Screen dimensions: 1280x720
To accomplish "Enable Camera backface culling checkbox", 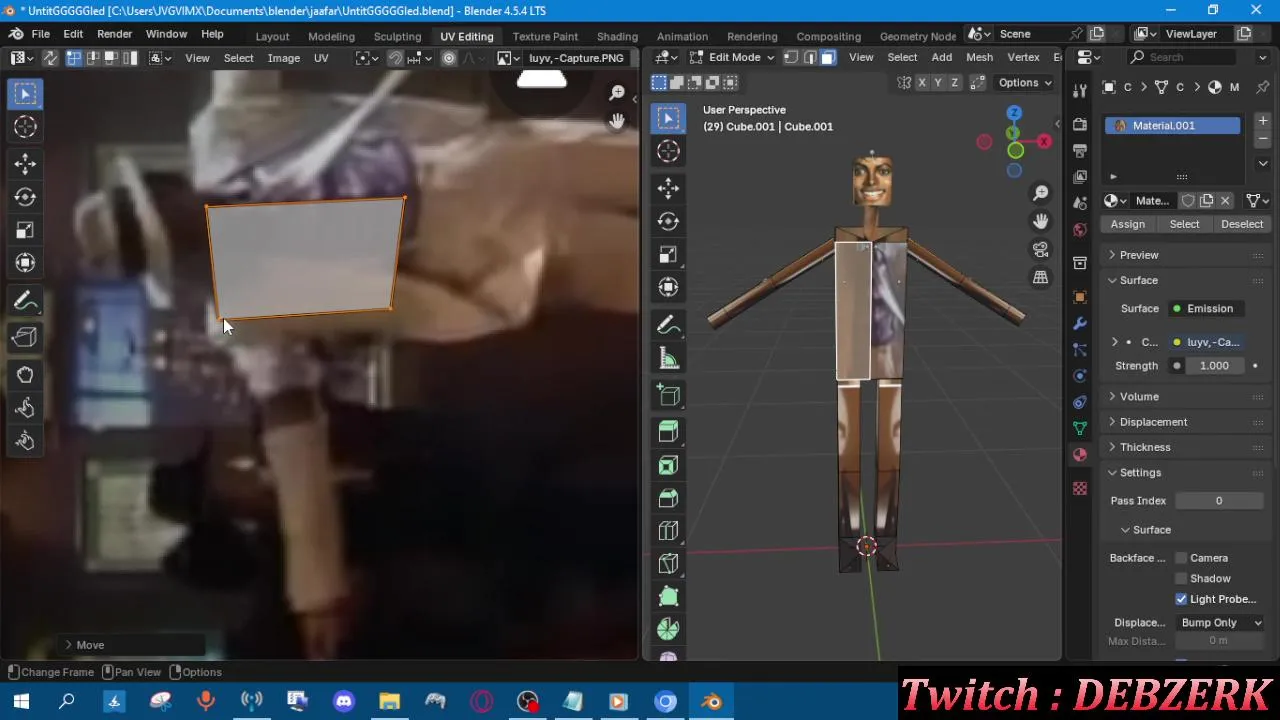I will tap(1181, 558).
